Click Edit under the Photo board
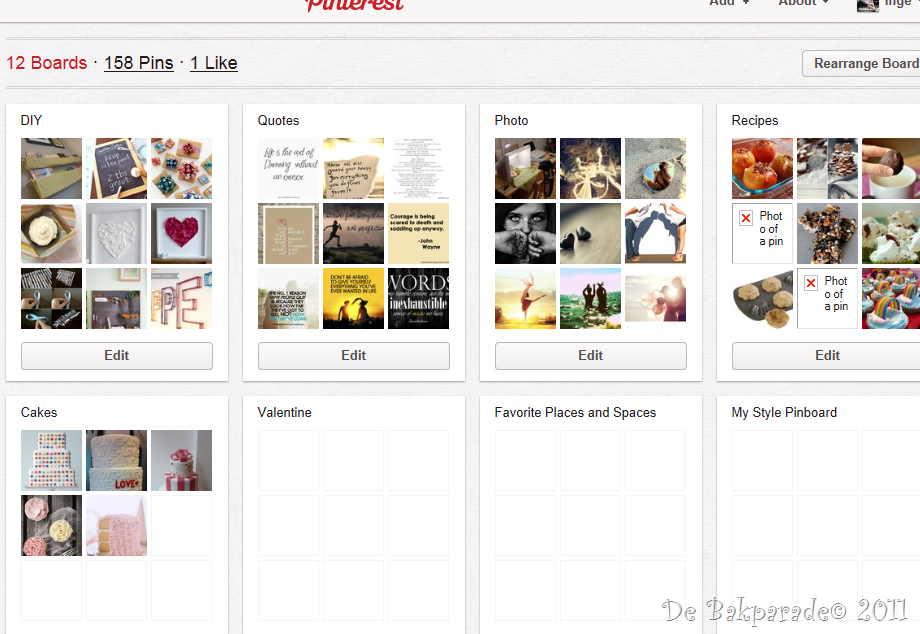 point(591,355)
